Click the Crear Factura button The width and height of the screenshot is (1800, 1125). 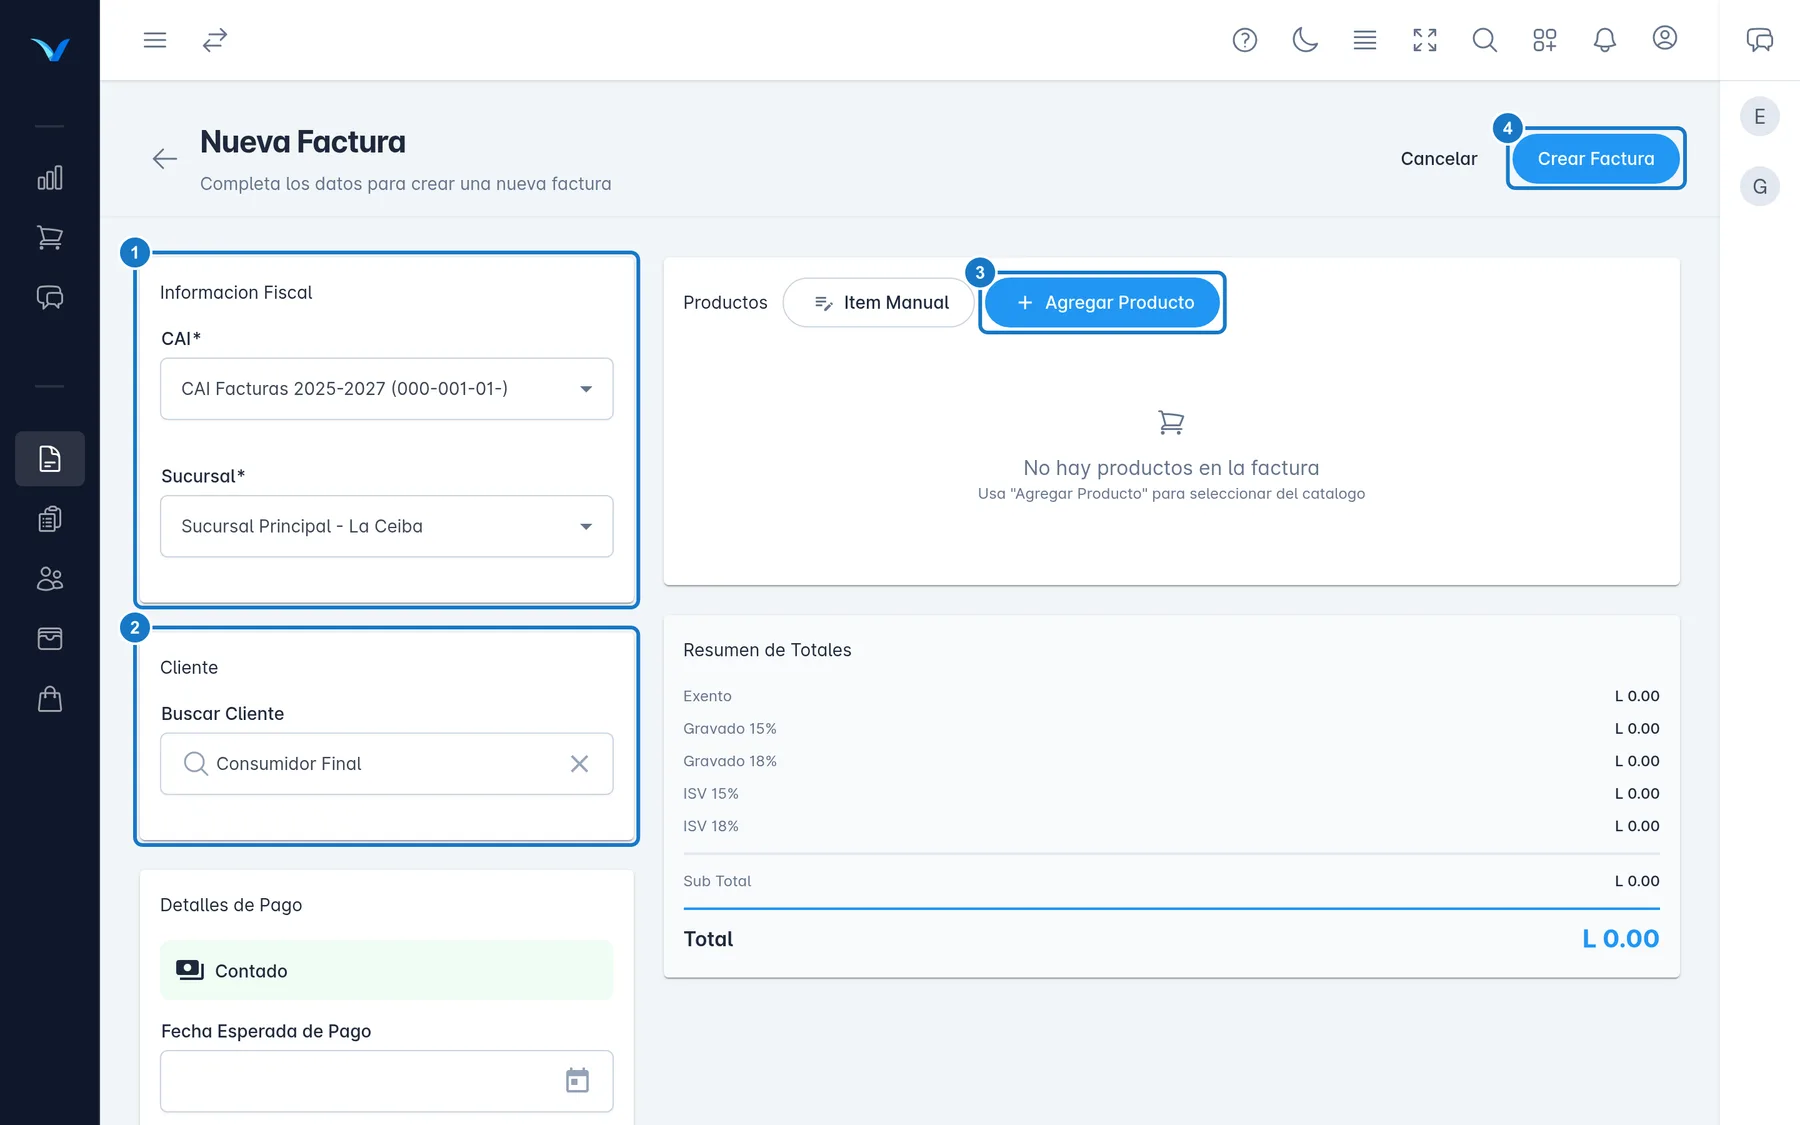[1596, 159]
